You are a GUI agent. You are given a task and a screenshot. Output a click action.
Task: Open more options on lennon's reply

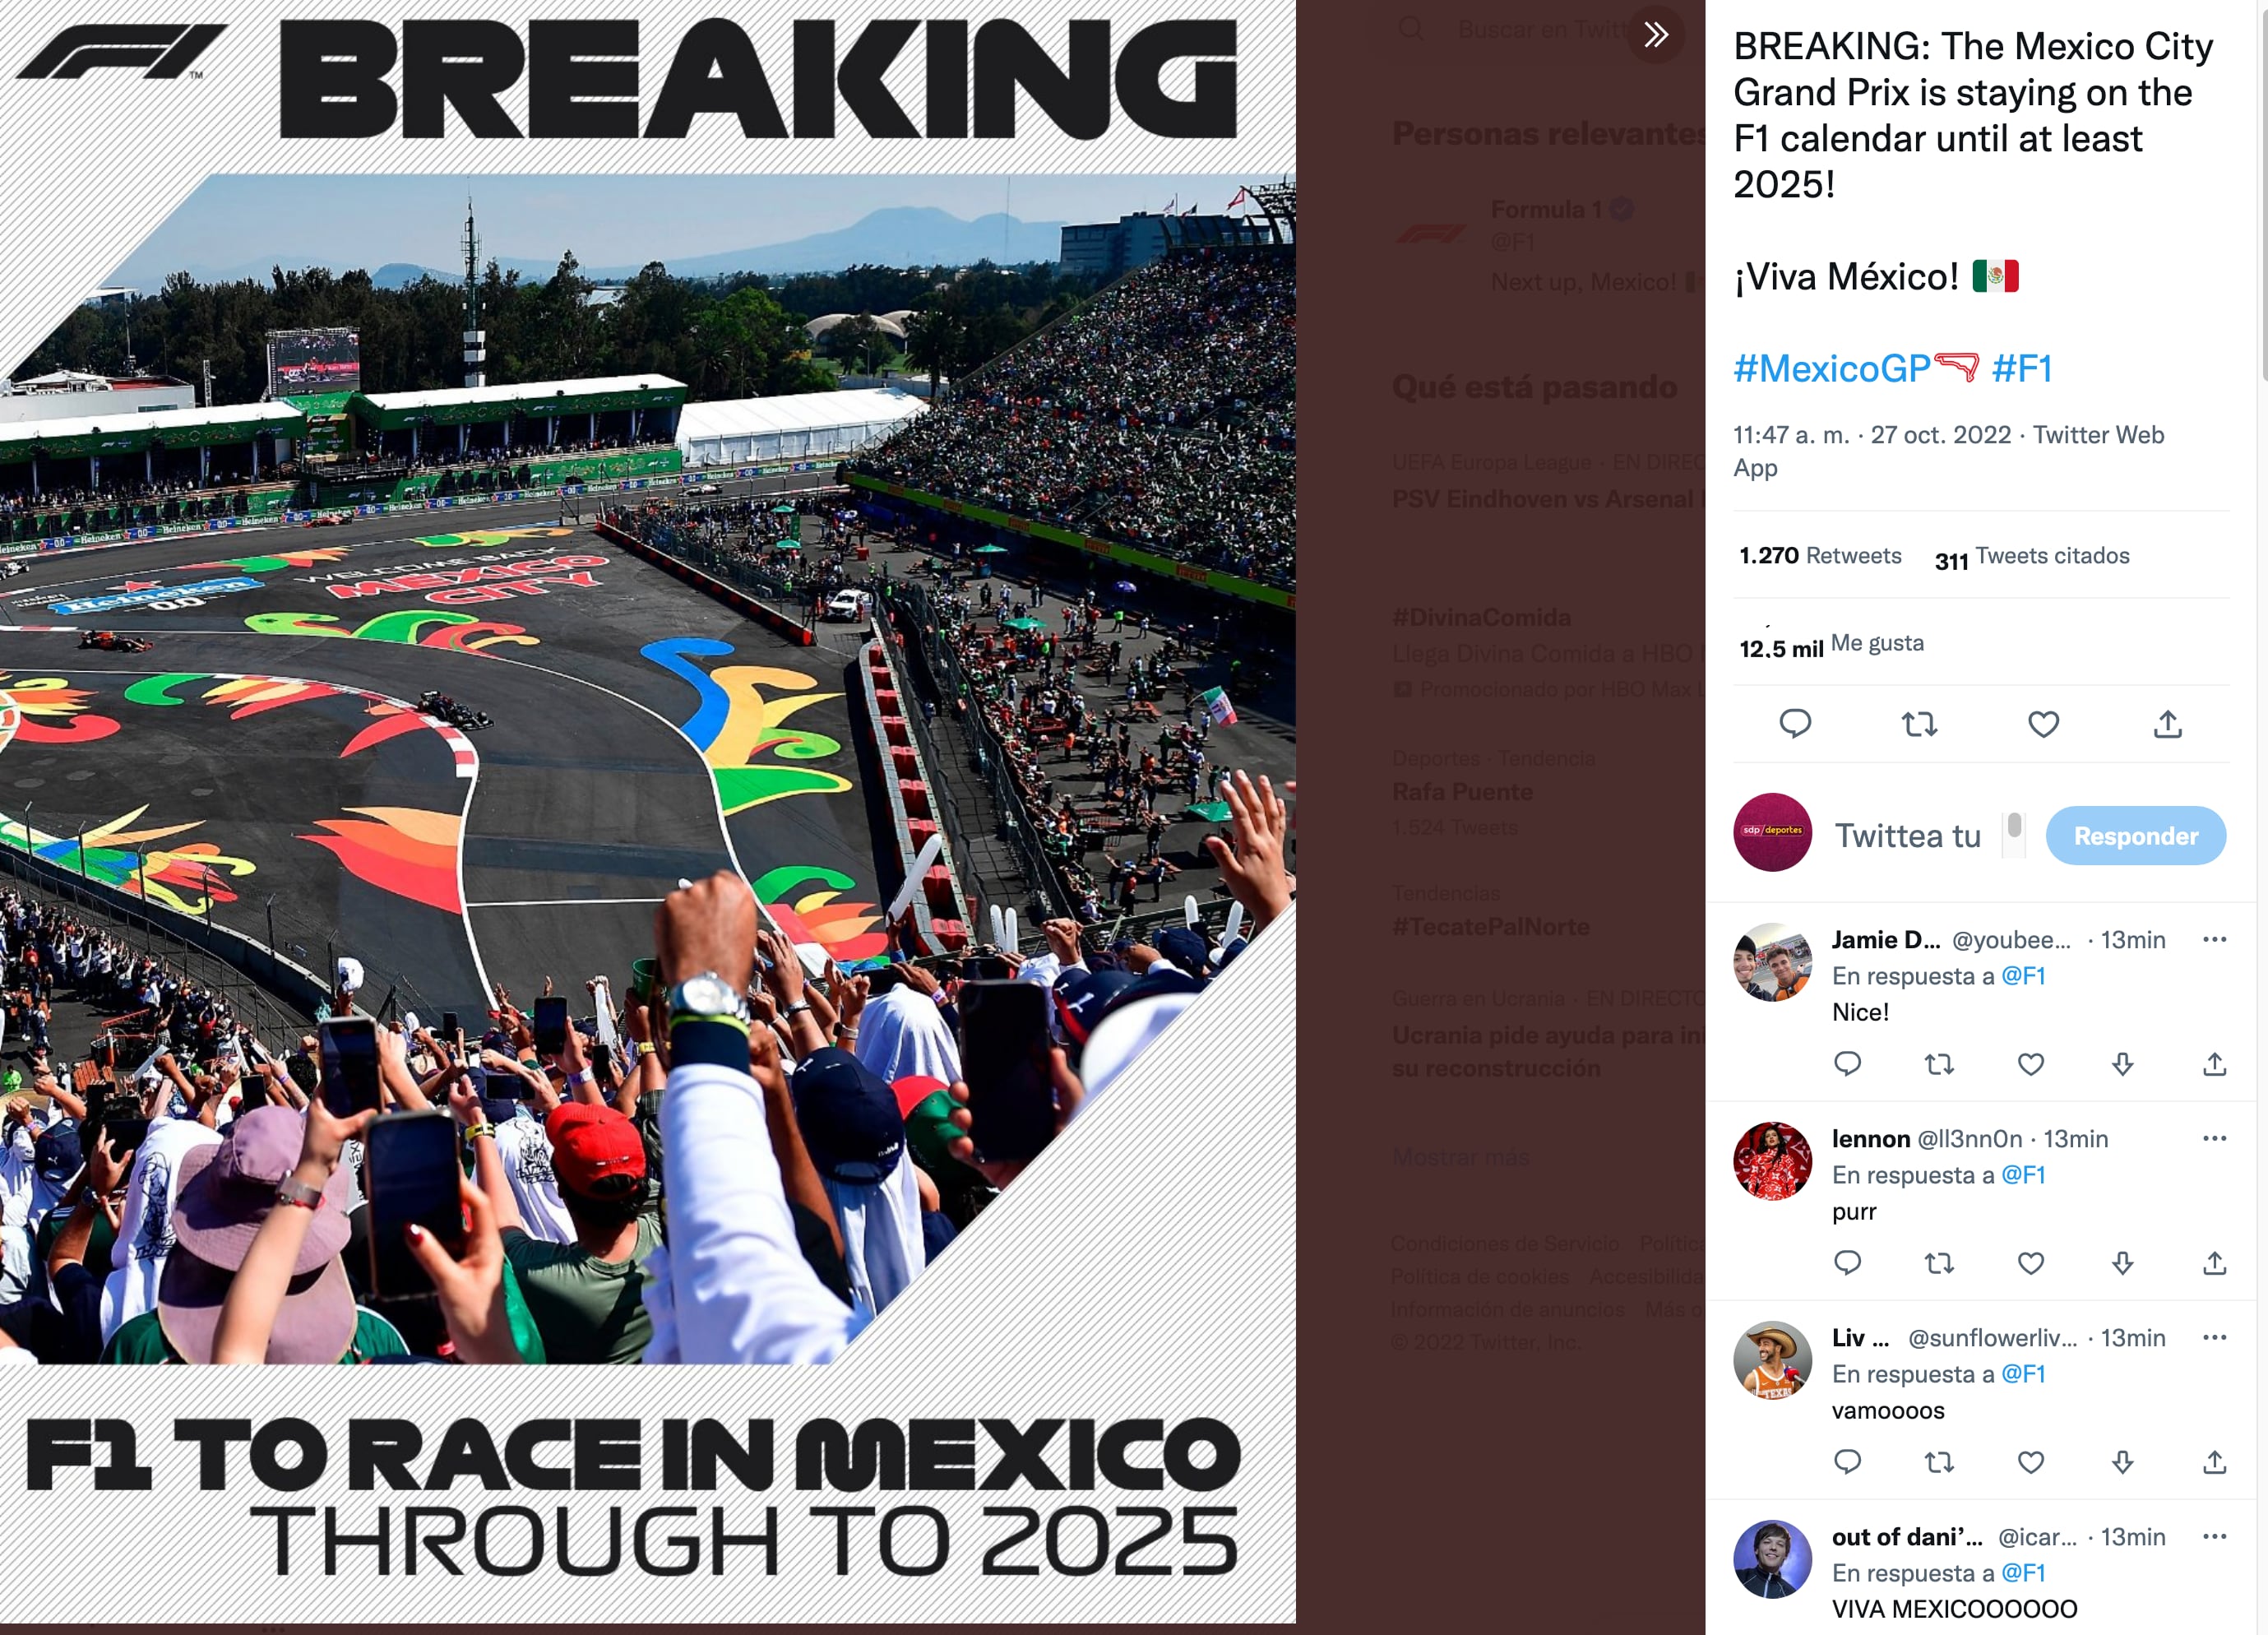click(x=2214, y=1138)
